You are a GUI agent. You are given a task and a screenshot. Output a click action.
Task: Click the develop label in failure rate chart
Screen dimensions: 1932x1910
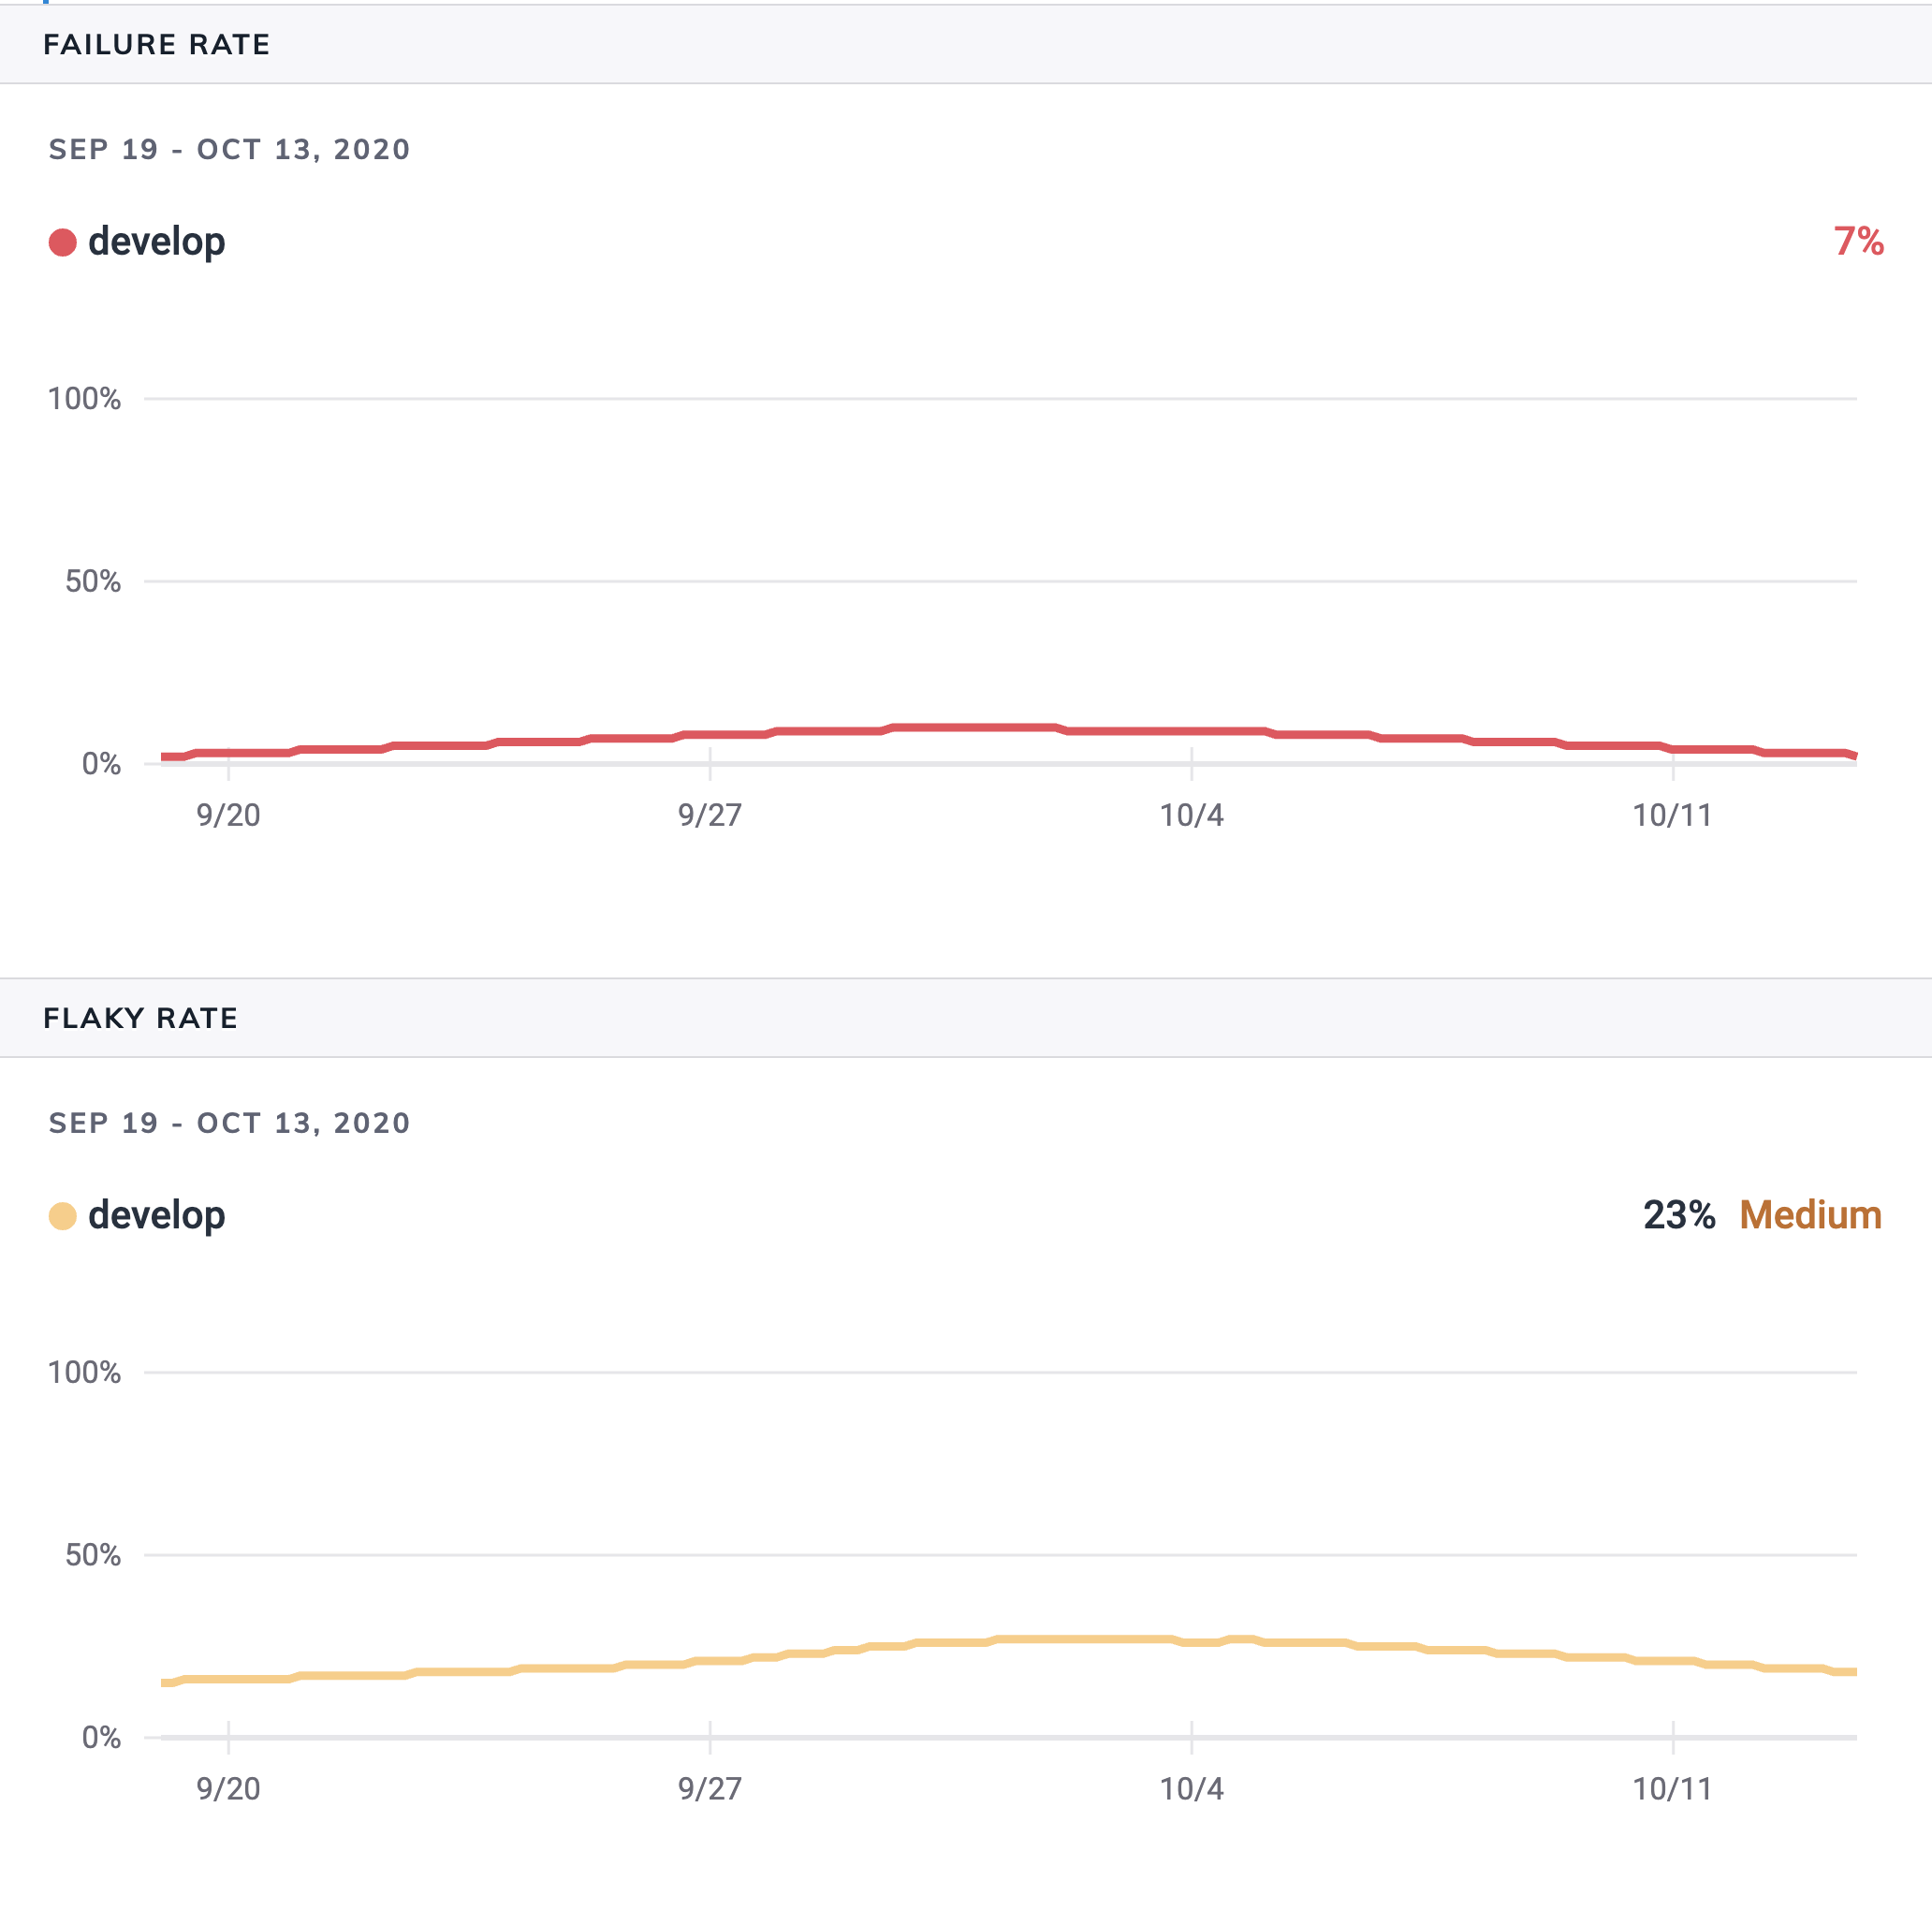[x=155, y=242]
